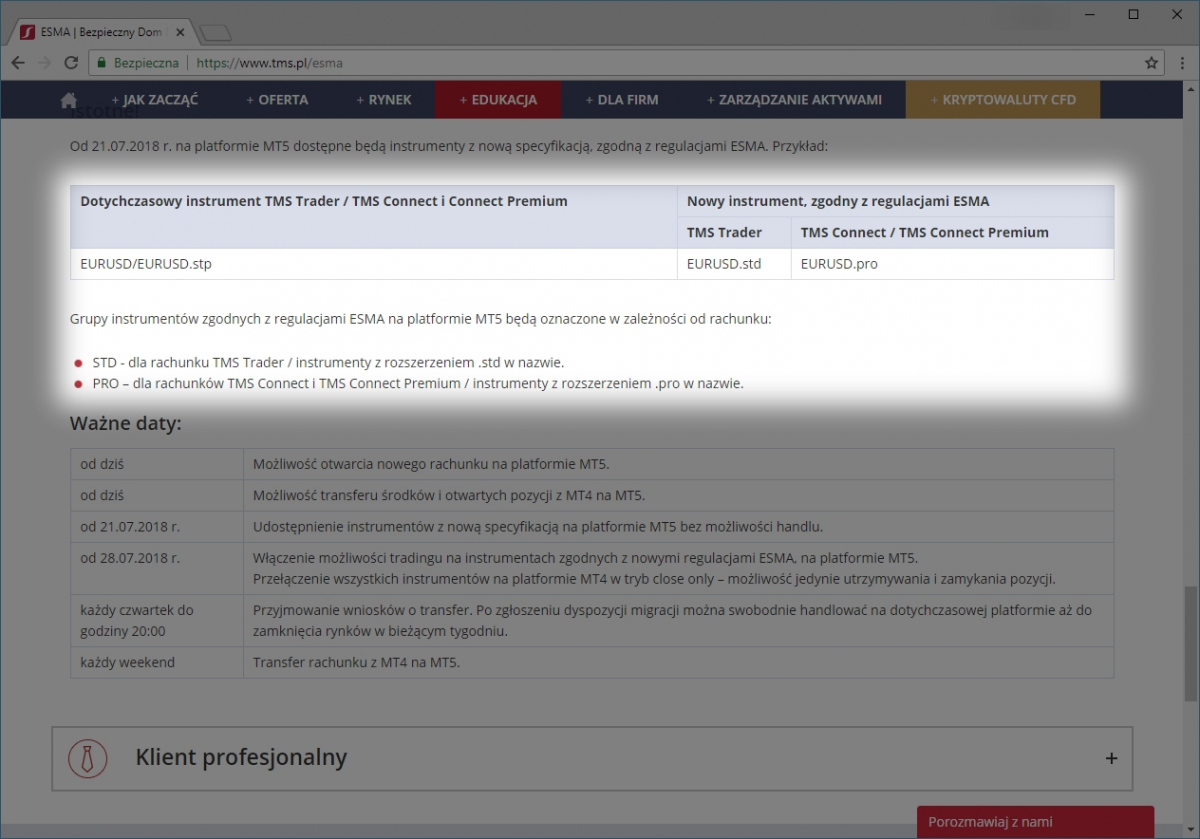Viewport: 1200px width, 839px height.
Task: Click the od 21.07.2018 r. date cell
Action: tap(157, 527)
